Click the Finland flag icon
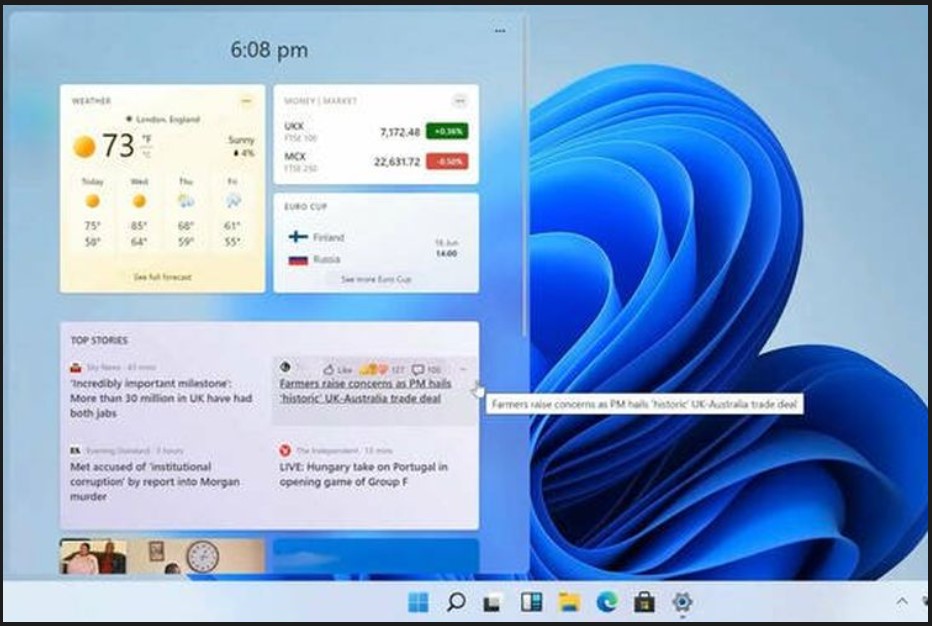The image size is (932, 626). coord(298,237)
